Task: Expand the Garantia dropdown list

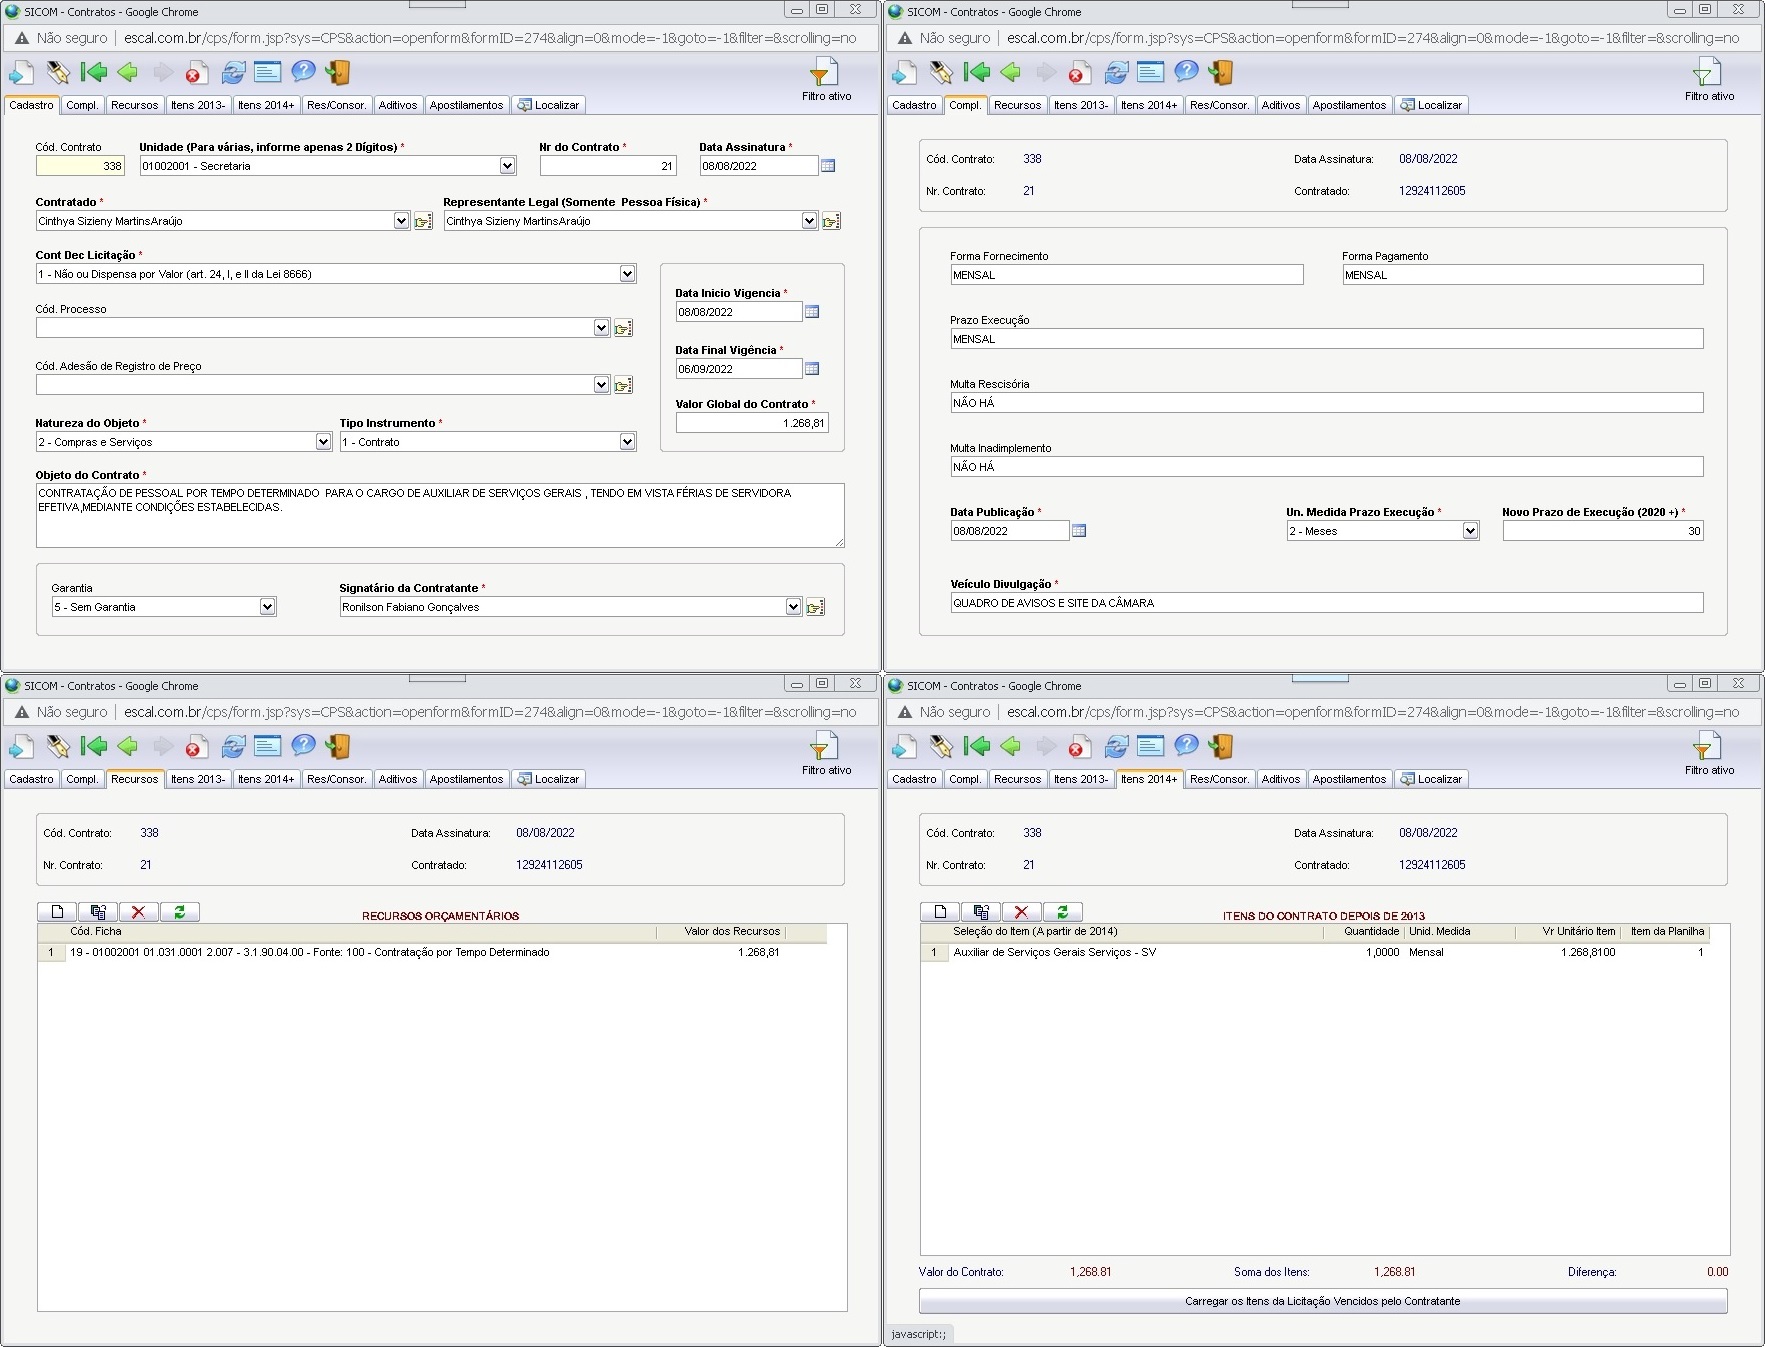Action: point(267,607)
